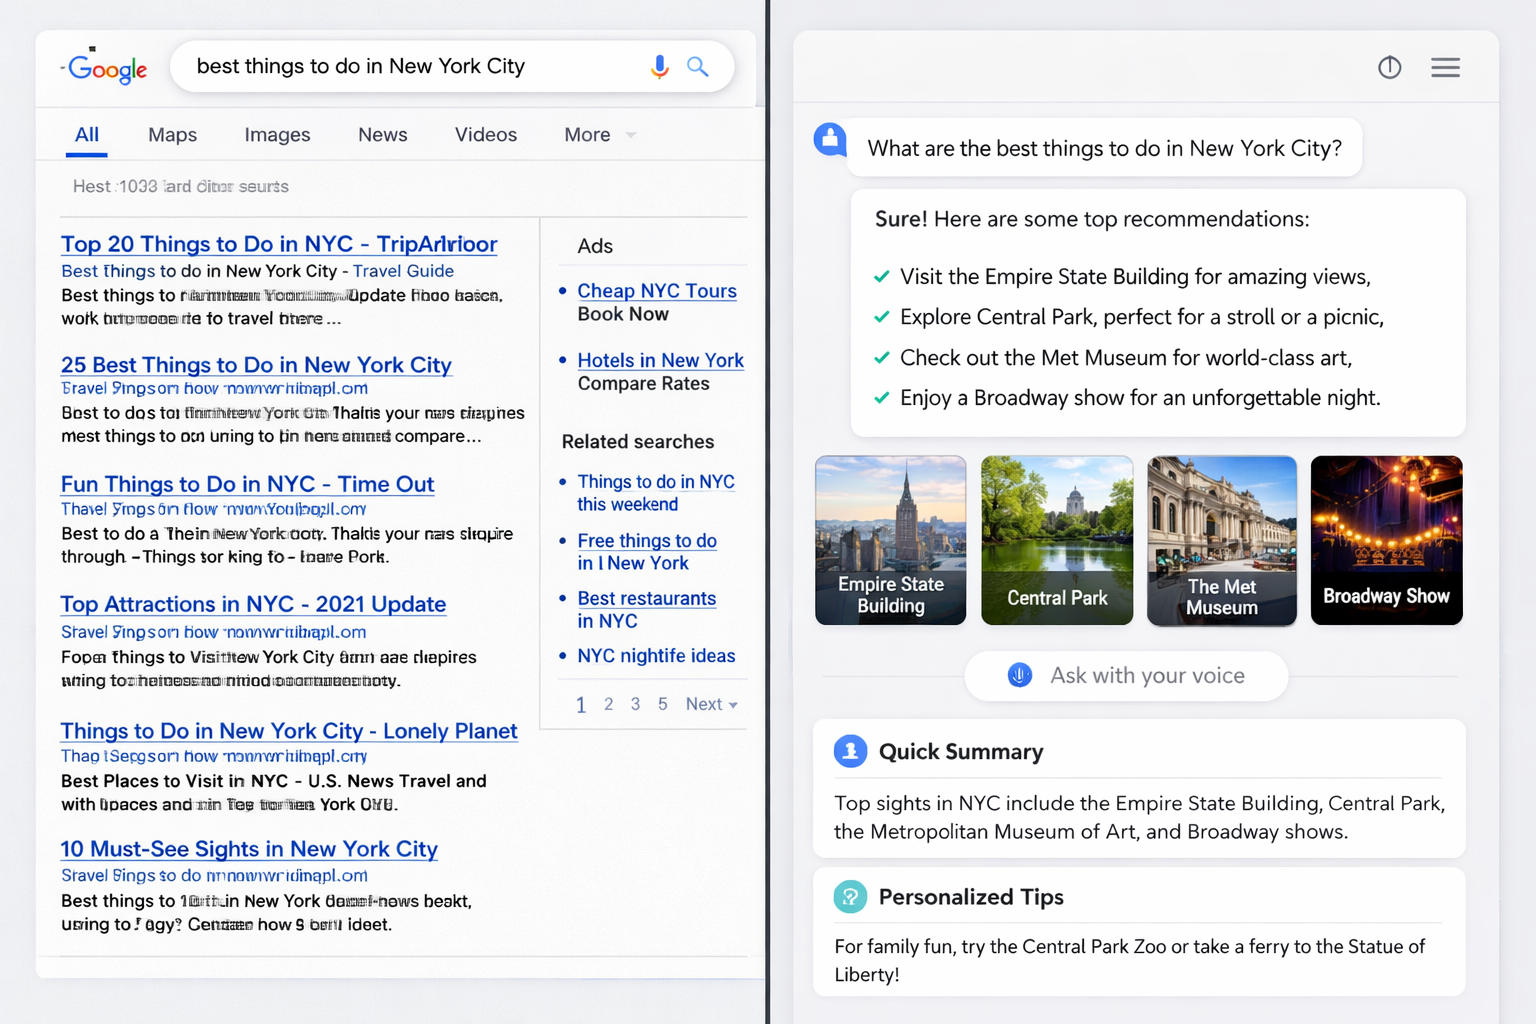Click the Personalized Tips section icon
Screen dimensions: 1536x1024
pyautogui.click(x=850, y=896)
